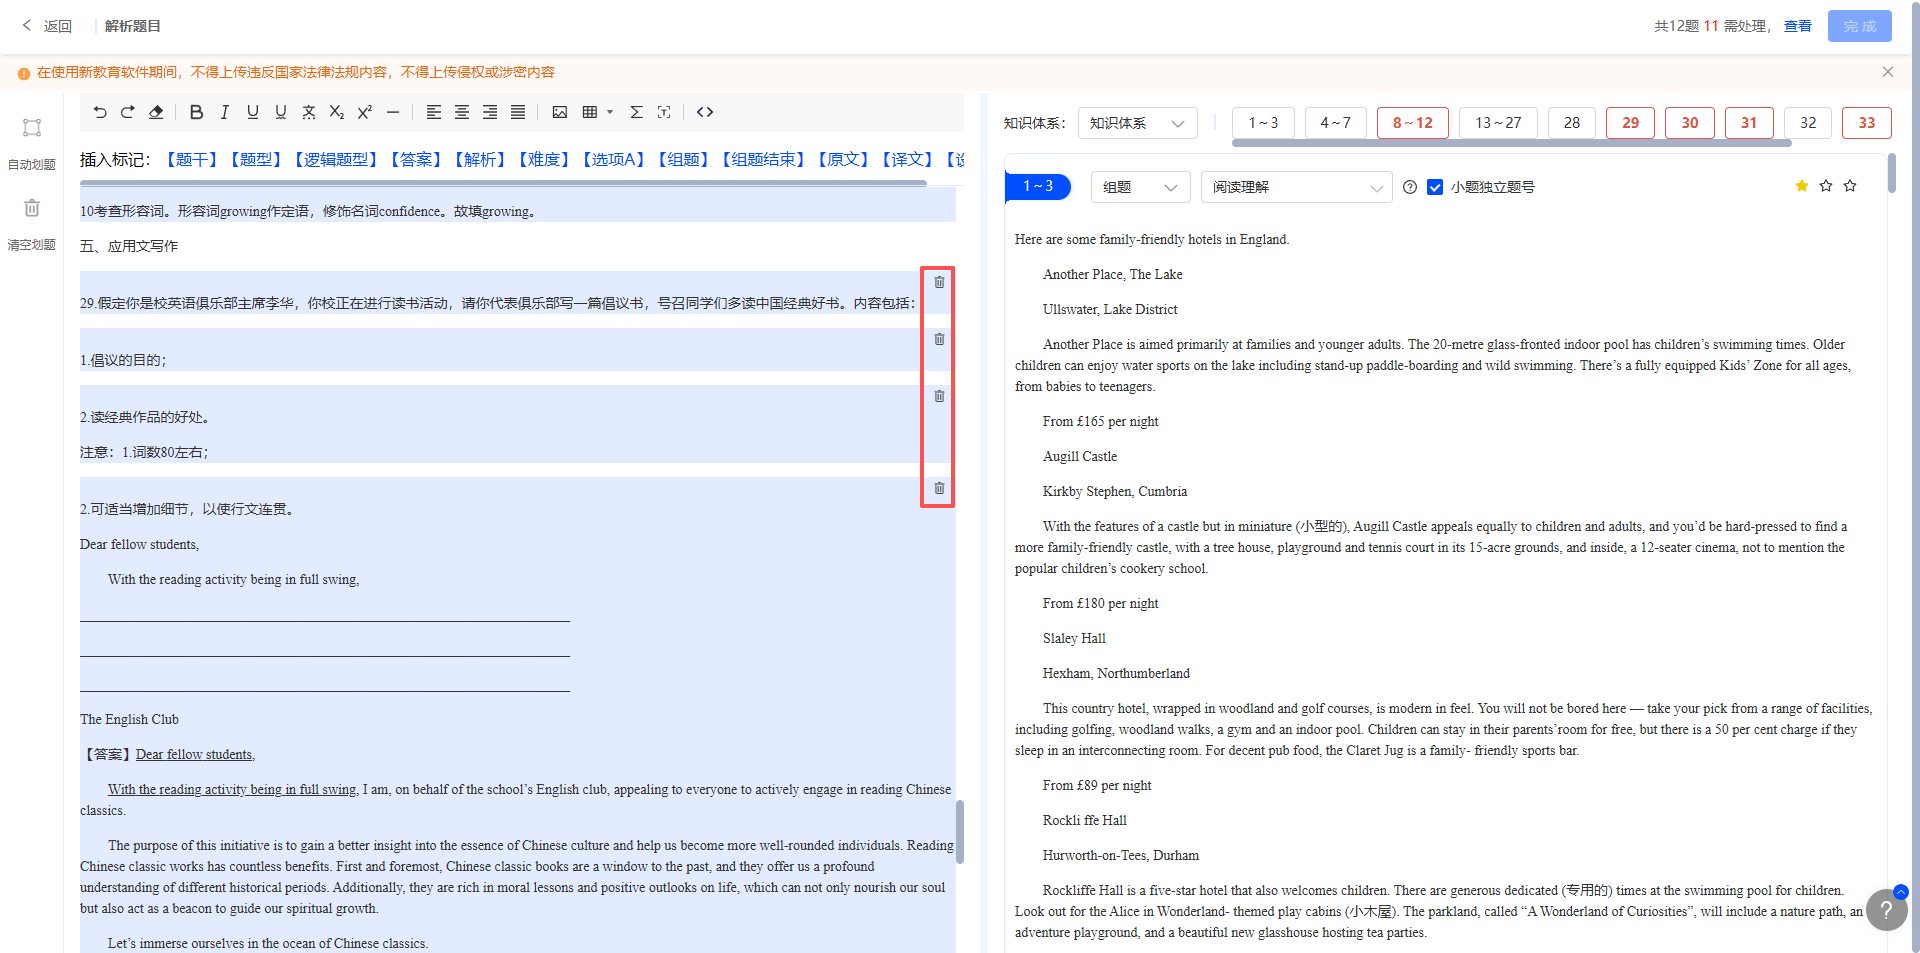This screenshot has width=1920, height=953.
Task: Switch to question tab 30
Action: coord(1690,123)
